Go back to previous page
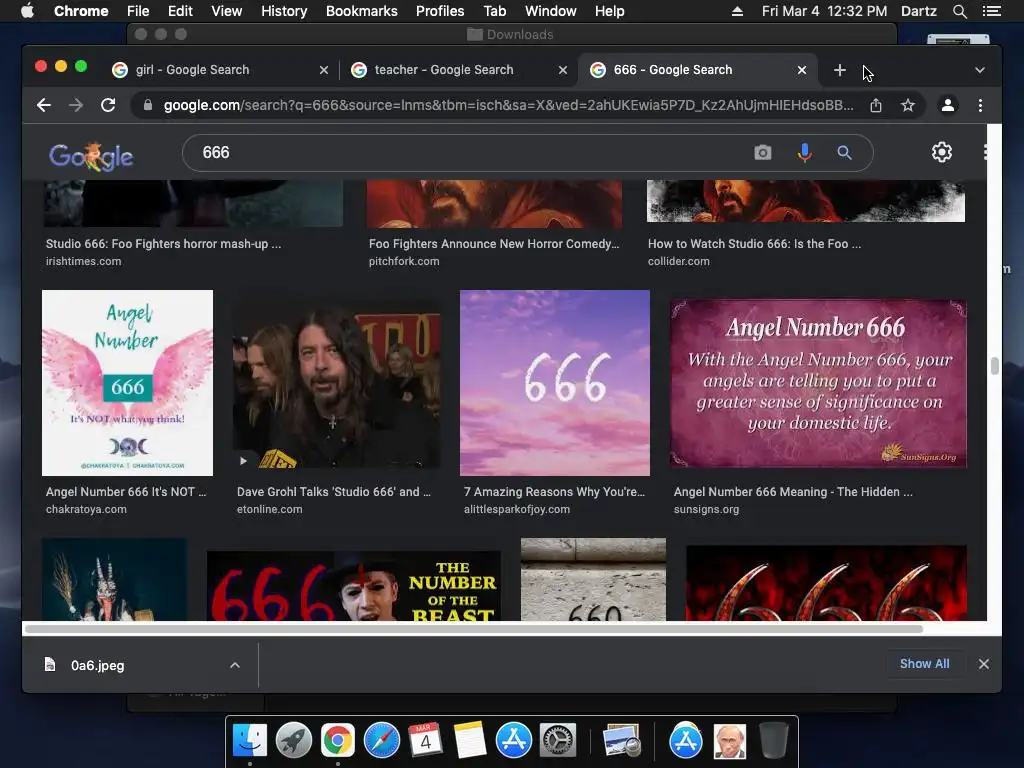Viewport: 1024px width, 768px height. click(x=44, y=105)
